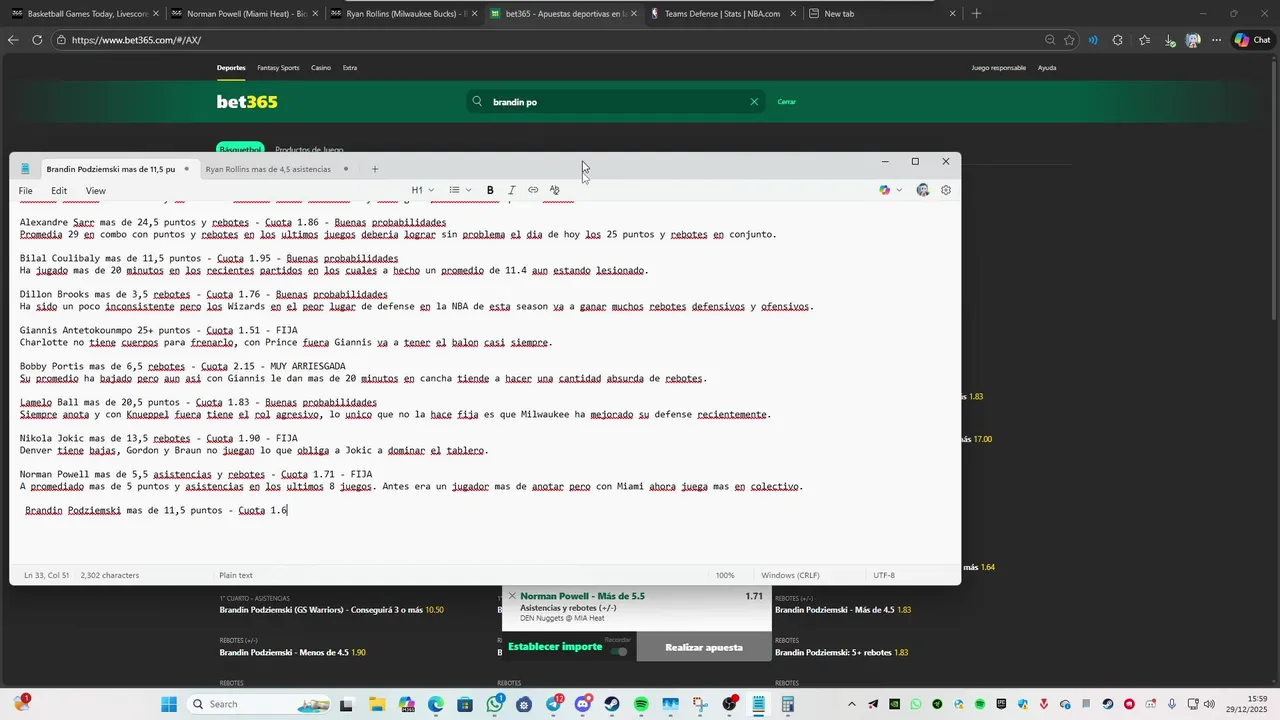Open 'Juego responsable' link
Screen dimensions: 1280x720
[999, 68]
